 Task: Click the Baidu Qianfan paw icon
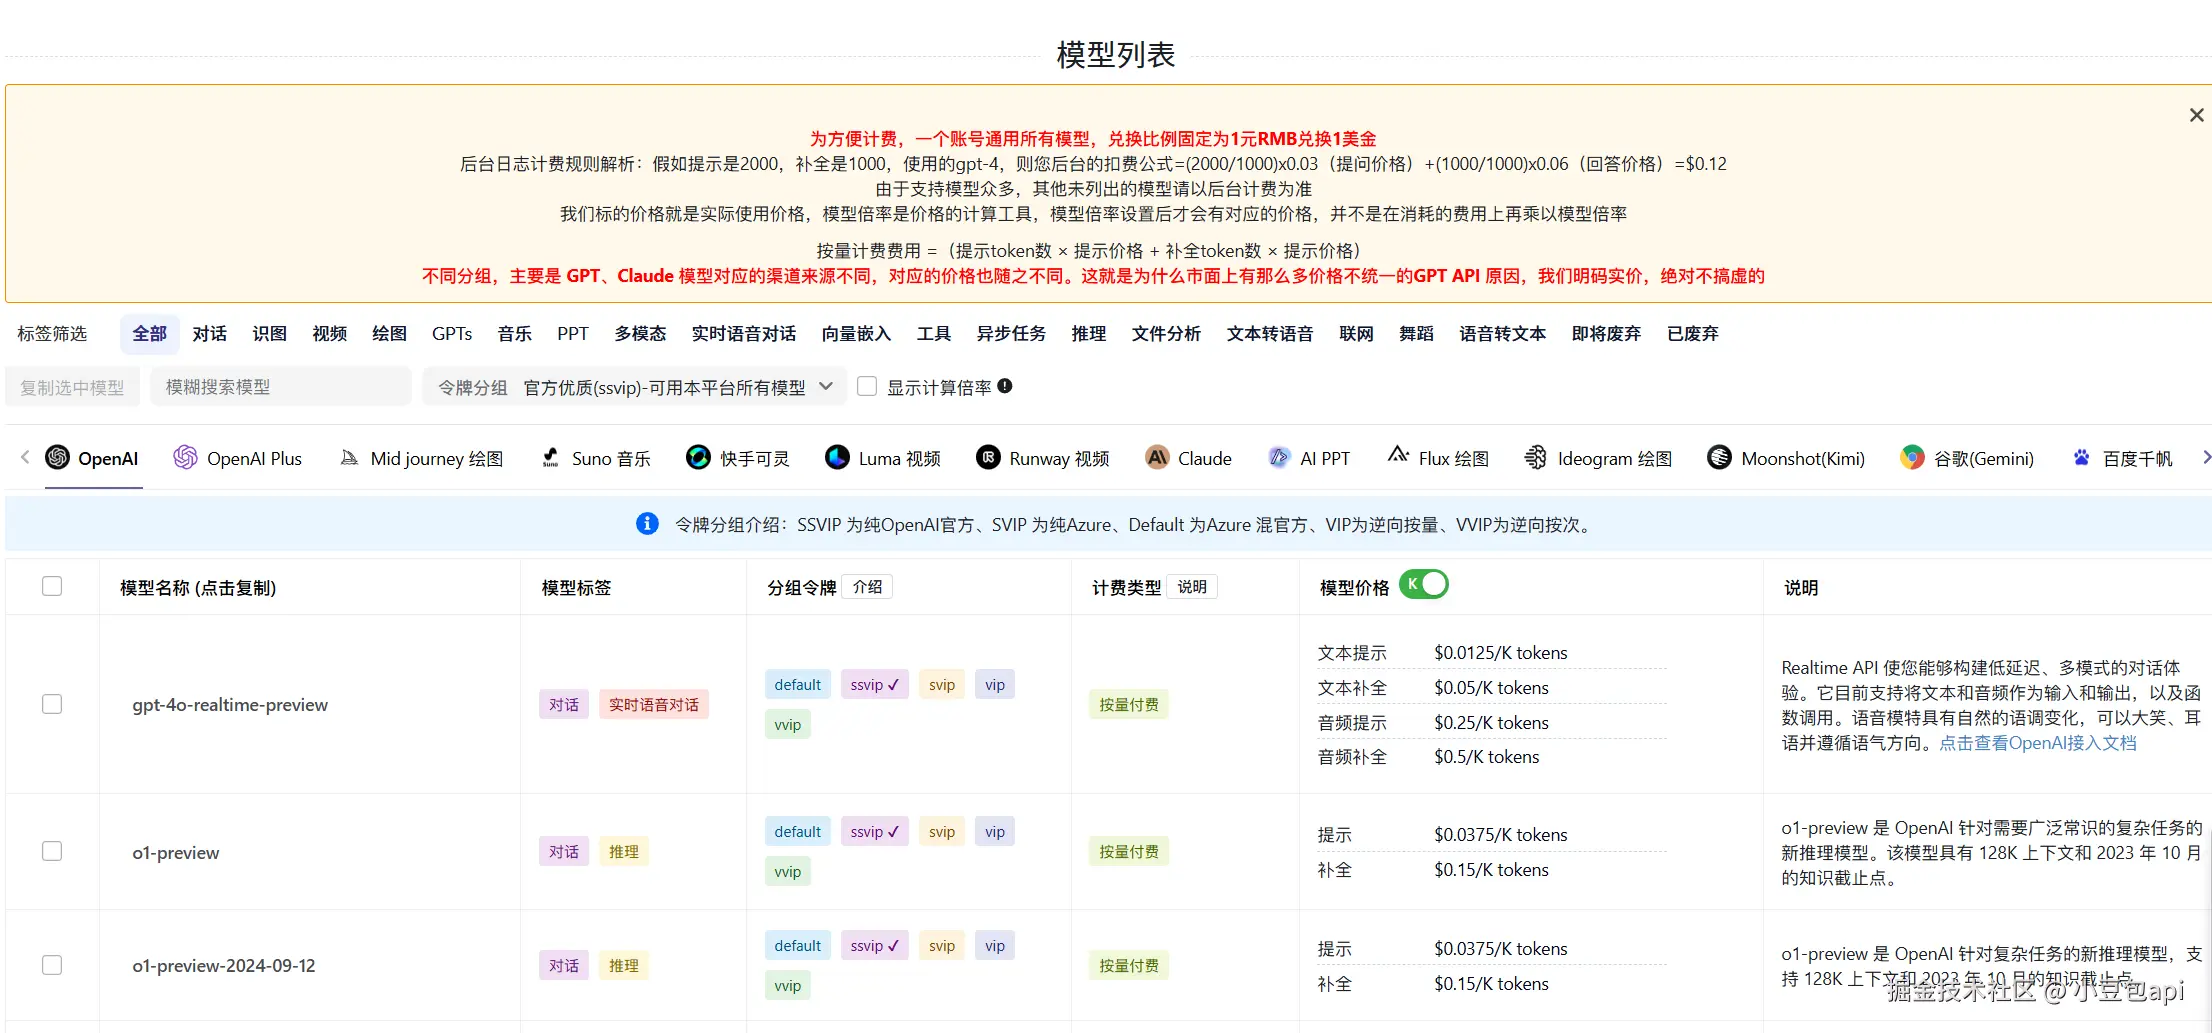click(2081, 458)
